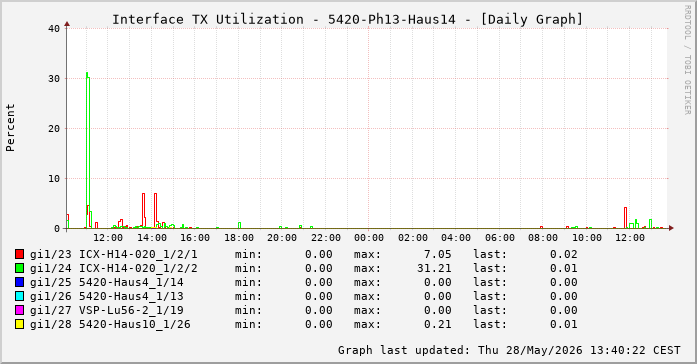Click the blue gi1/25 legend swatch

click(x=19, y=282)
